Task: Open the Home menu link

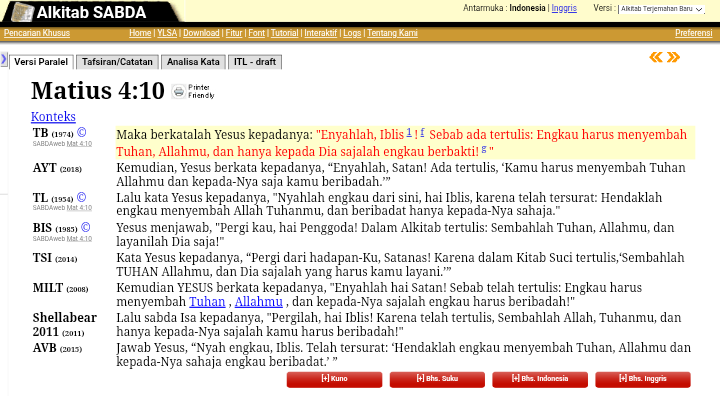Action: click(x=140, y=33)
